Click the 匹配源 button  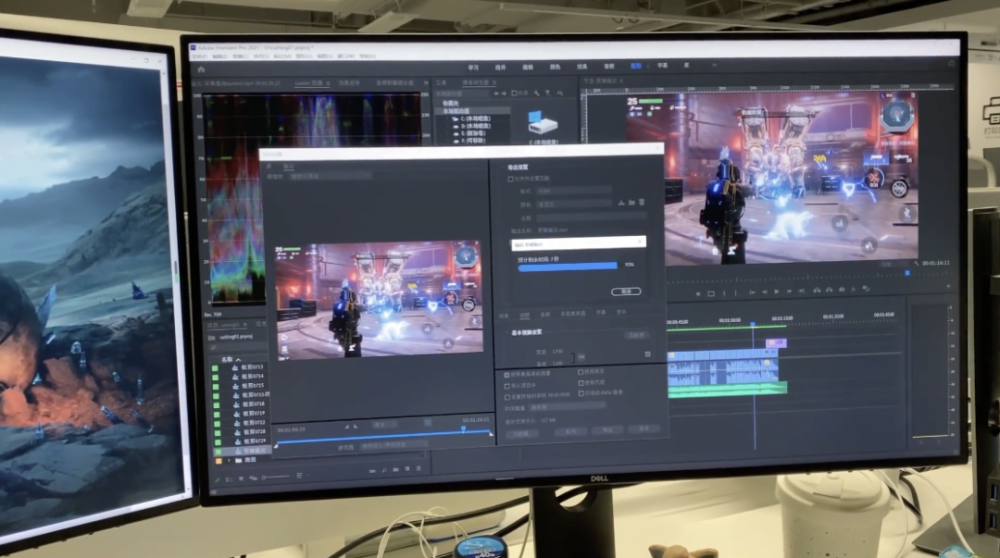tap(636, 335)
